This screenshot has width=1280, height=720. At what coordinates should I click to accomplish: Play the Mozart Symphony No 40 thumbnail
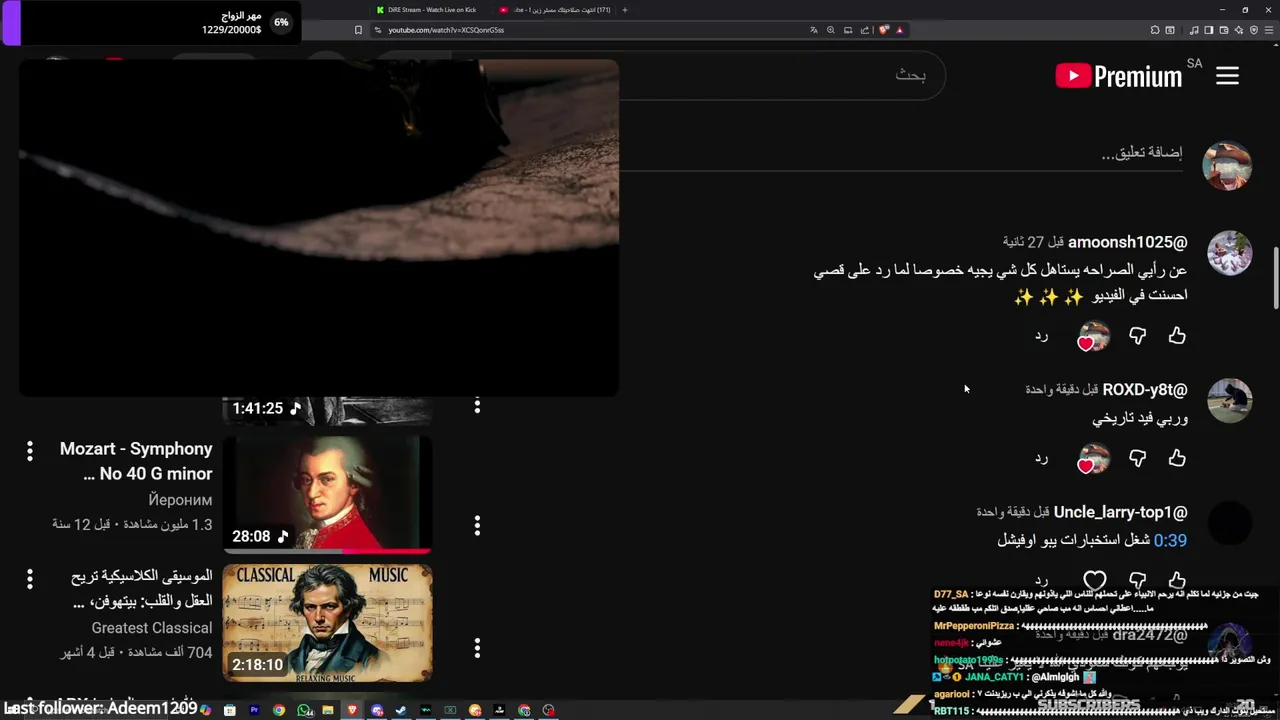(x=327, y=494)
